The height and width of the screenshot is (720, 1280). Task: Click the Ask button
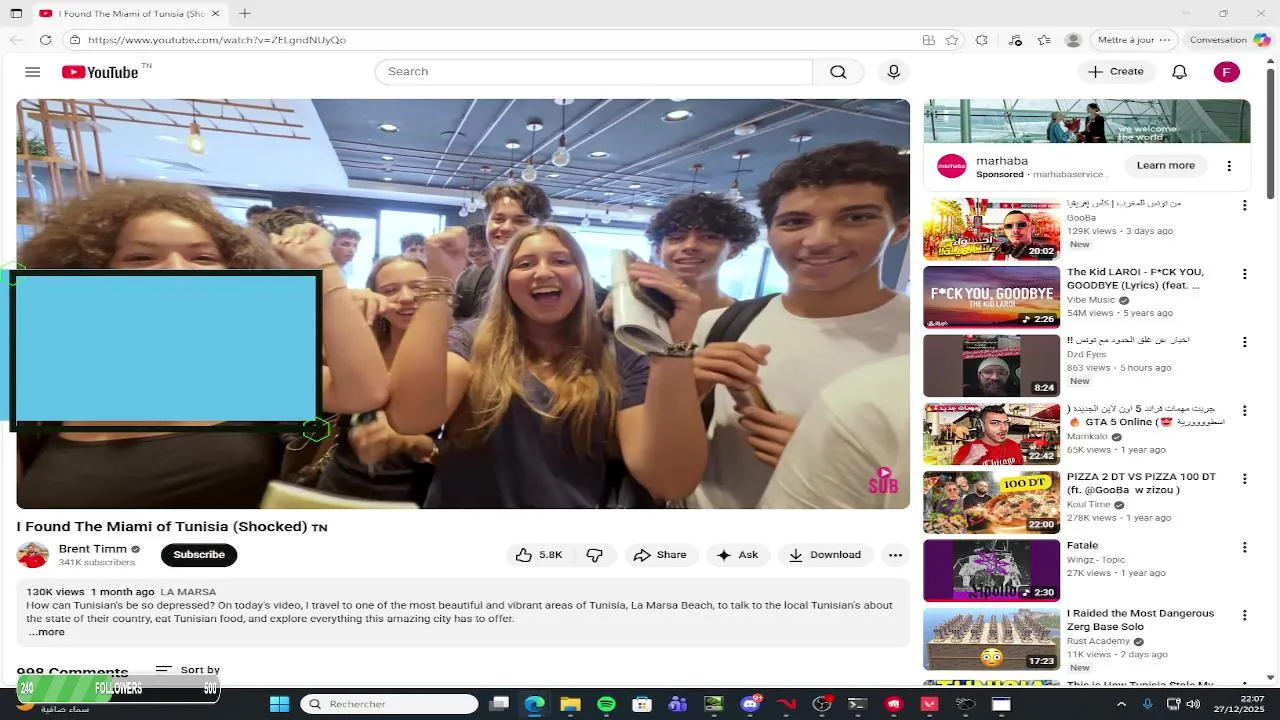[738, 555]
